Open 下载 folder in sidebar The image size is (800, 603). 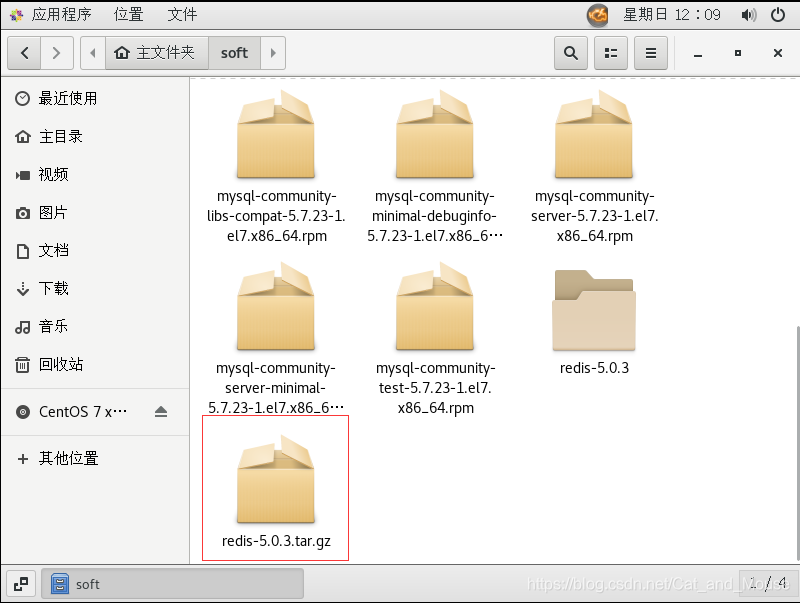point(95,289)
